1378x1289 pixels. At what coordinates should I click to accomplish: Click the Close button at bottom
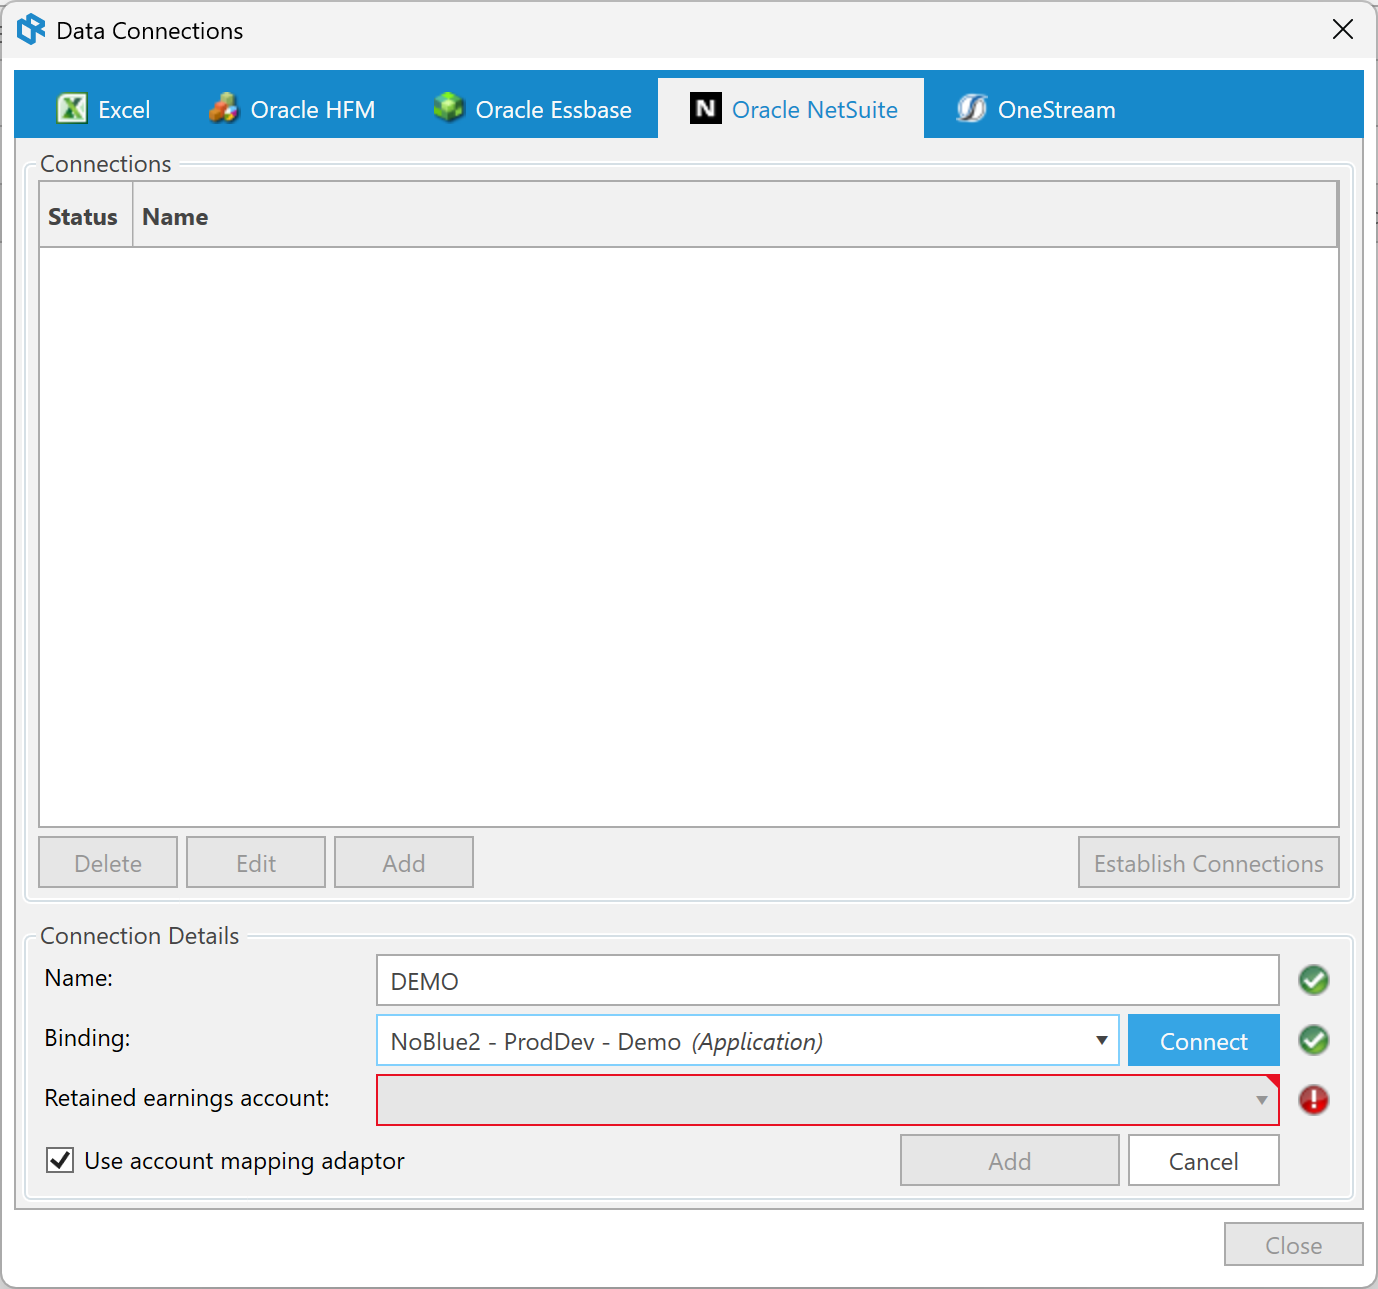click(x=1294, y=1244)
